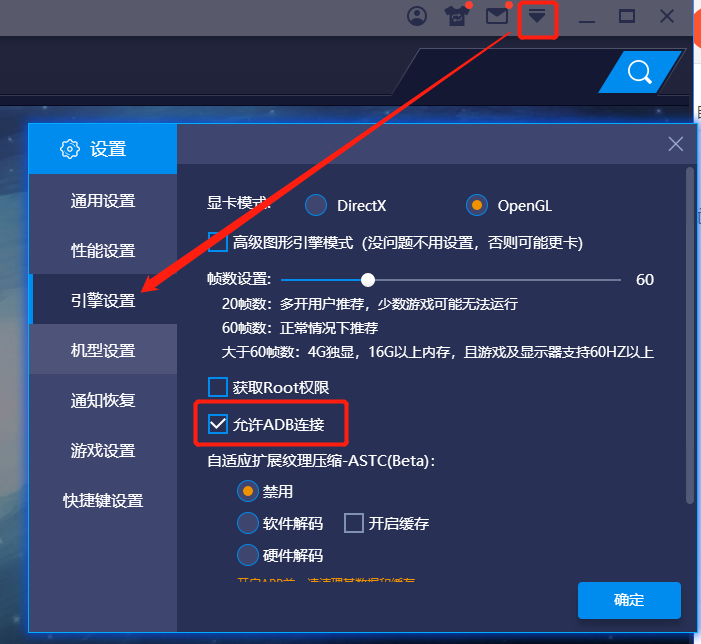Switch to 性能设置 performance settings tab
The image size is (701, 644).
(103, 250)
